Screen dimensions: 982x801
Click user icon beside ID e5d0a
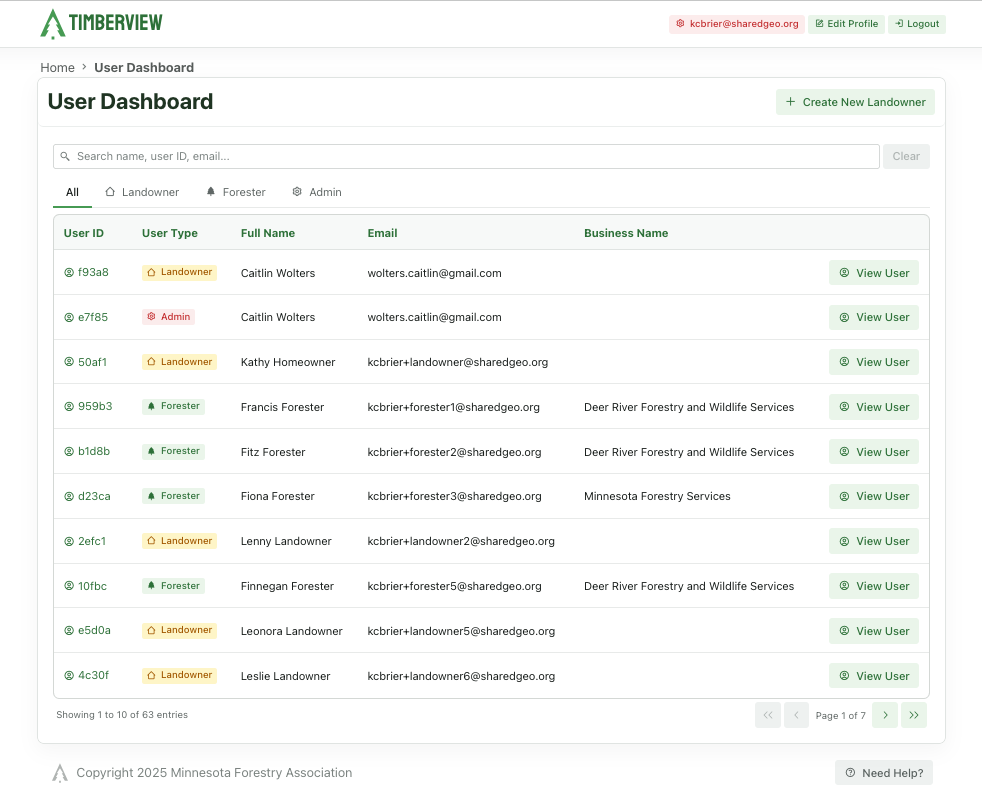coord(69,631)
